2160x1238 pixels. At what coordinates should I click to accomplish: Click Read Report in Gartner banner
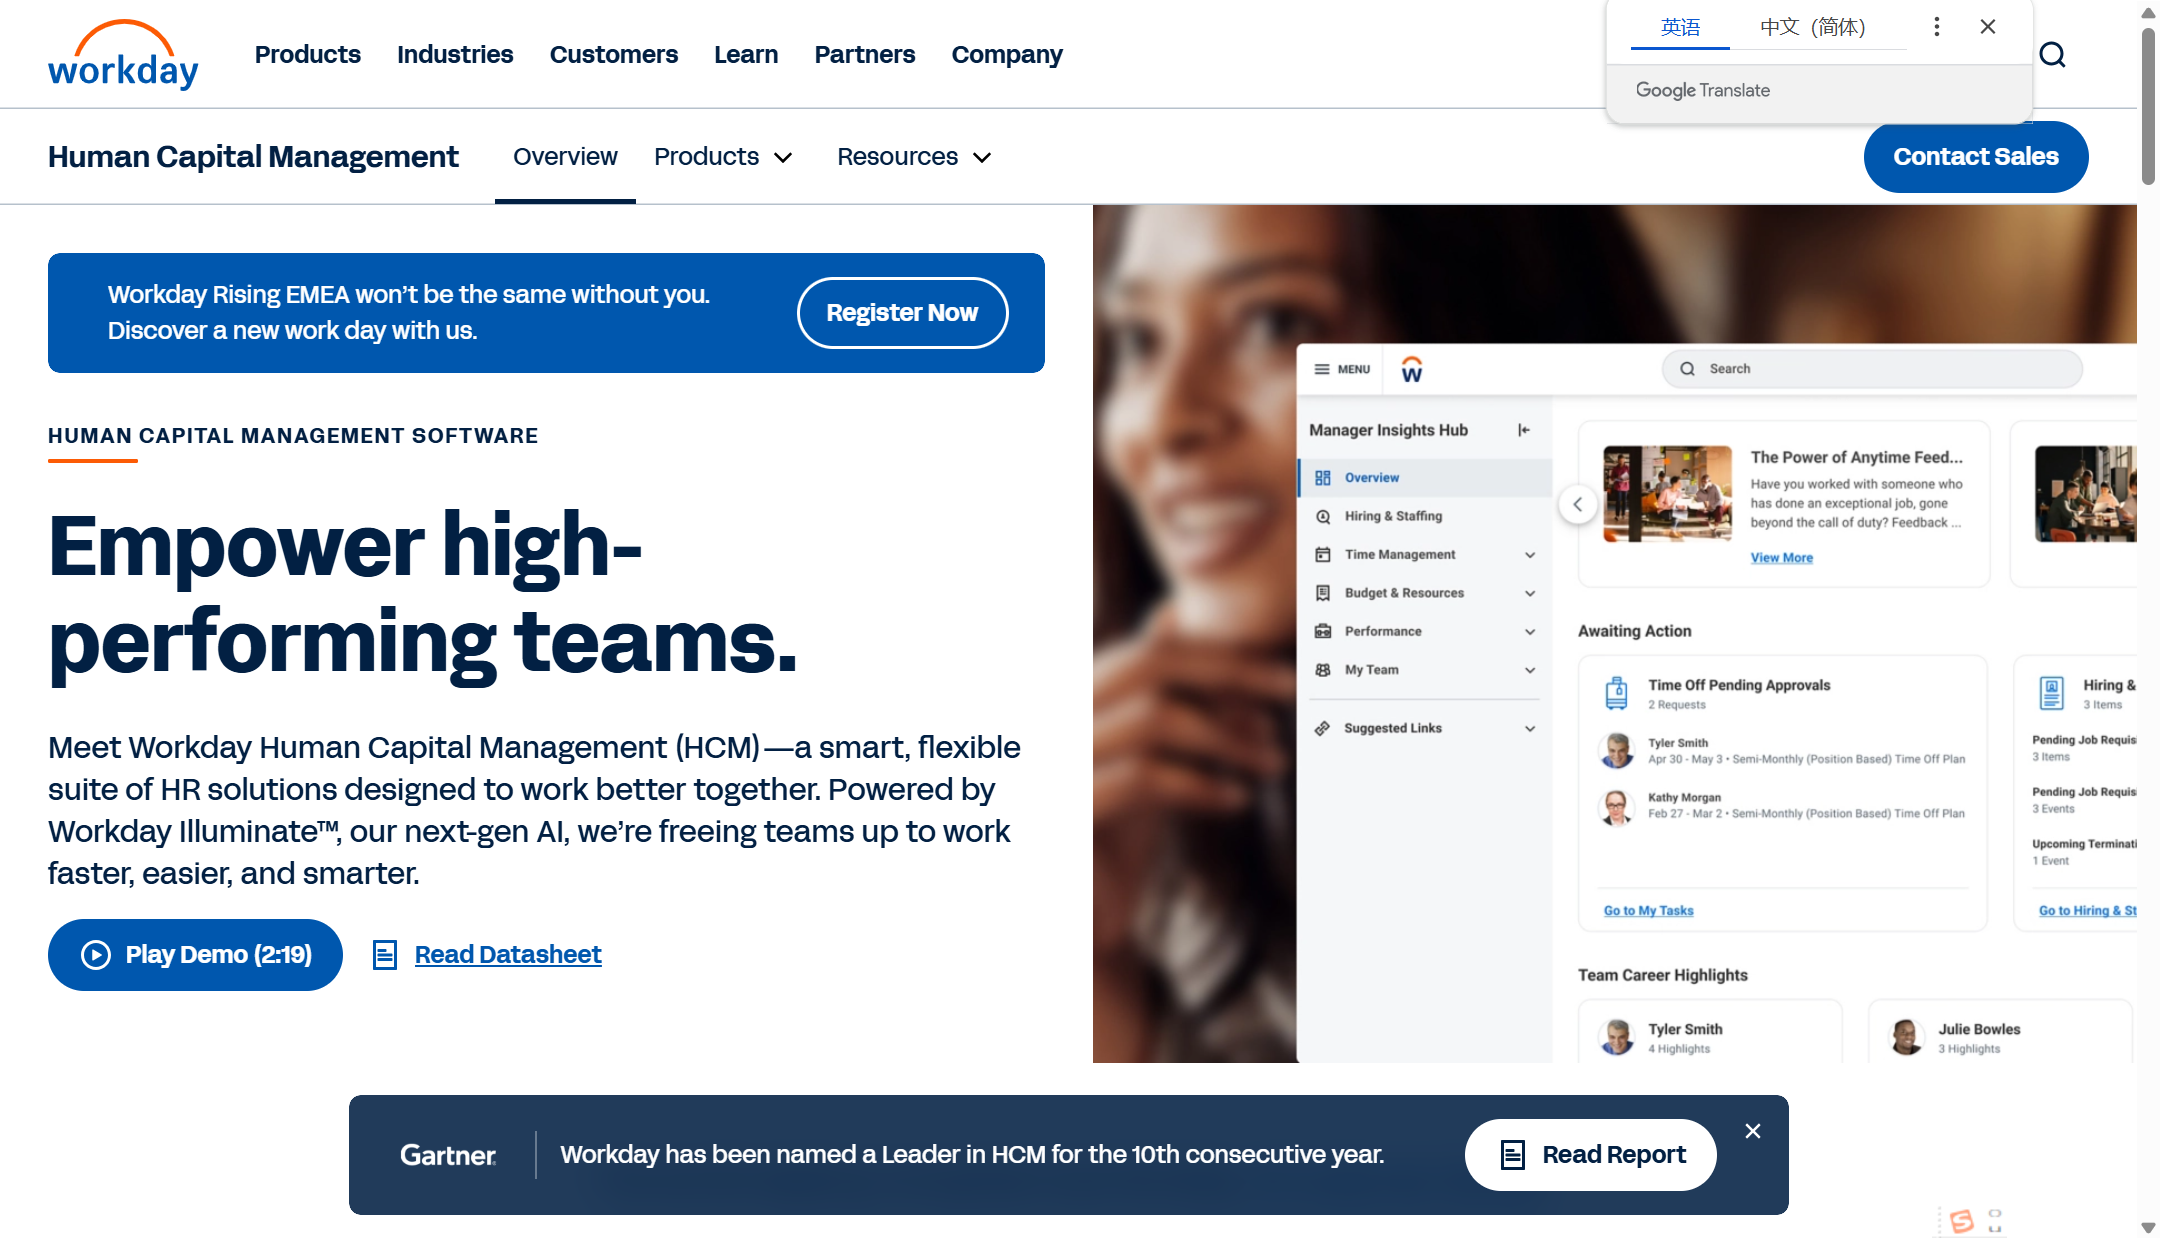[1590, 1155]
